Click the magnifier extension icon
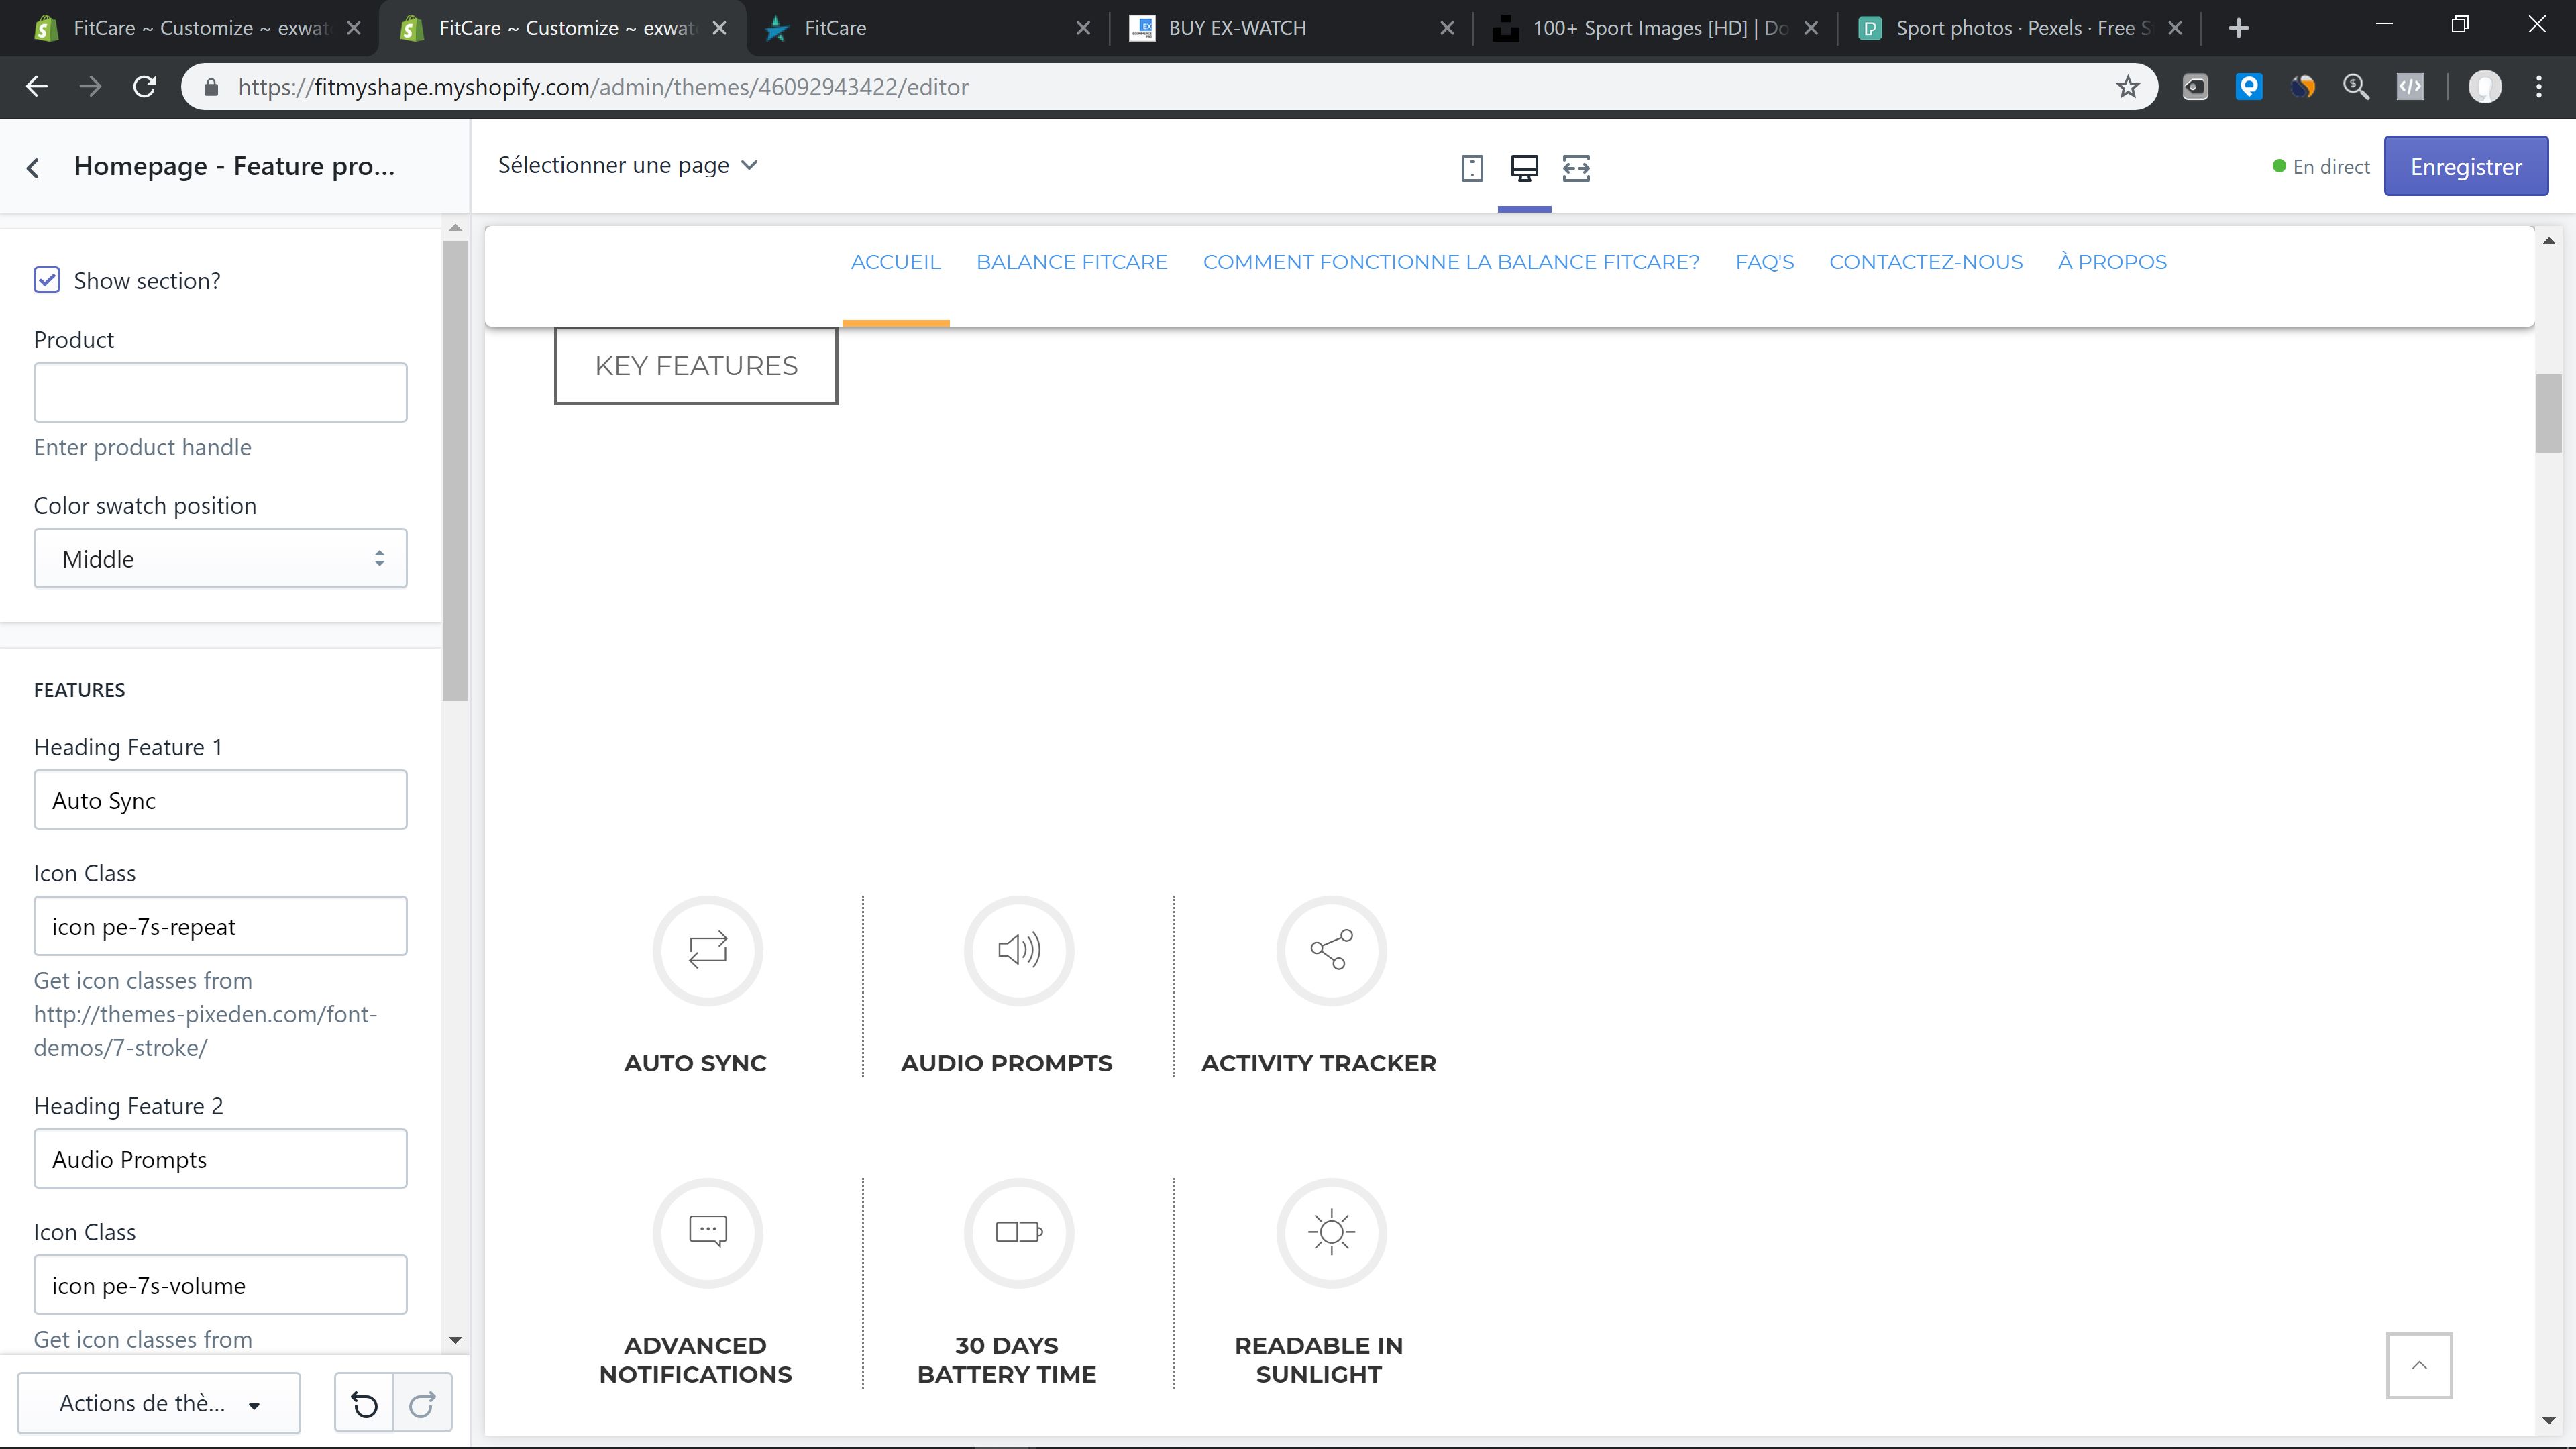 pos(2356,87)
